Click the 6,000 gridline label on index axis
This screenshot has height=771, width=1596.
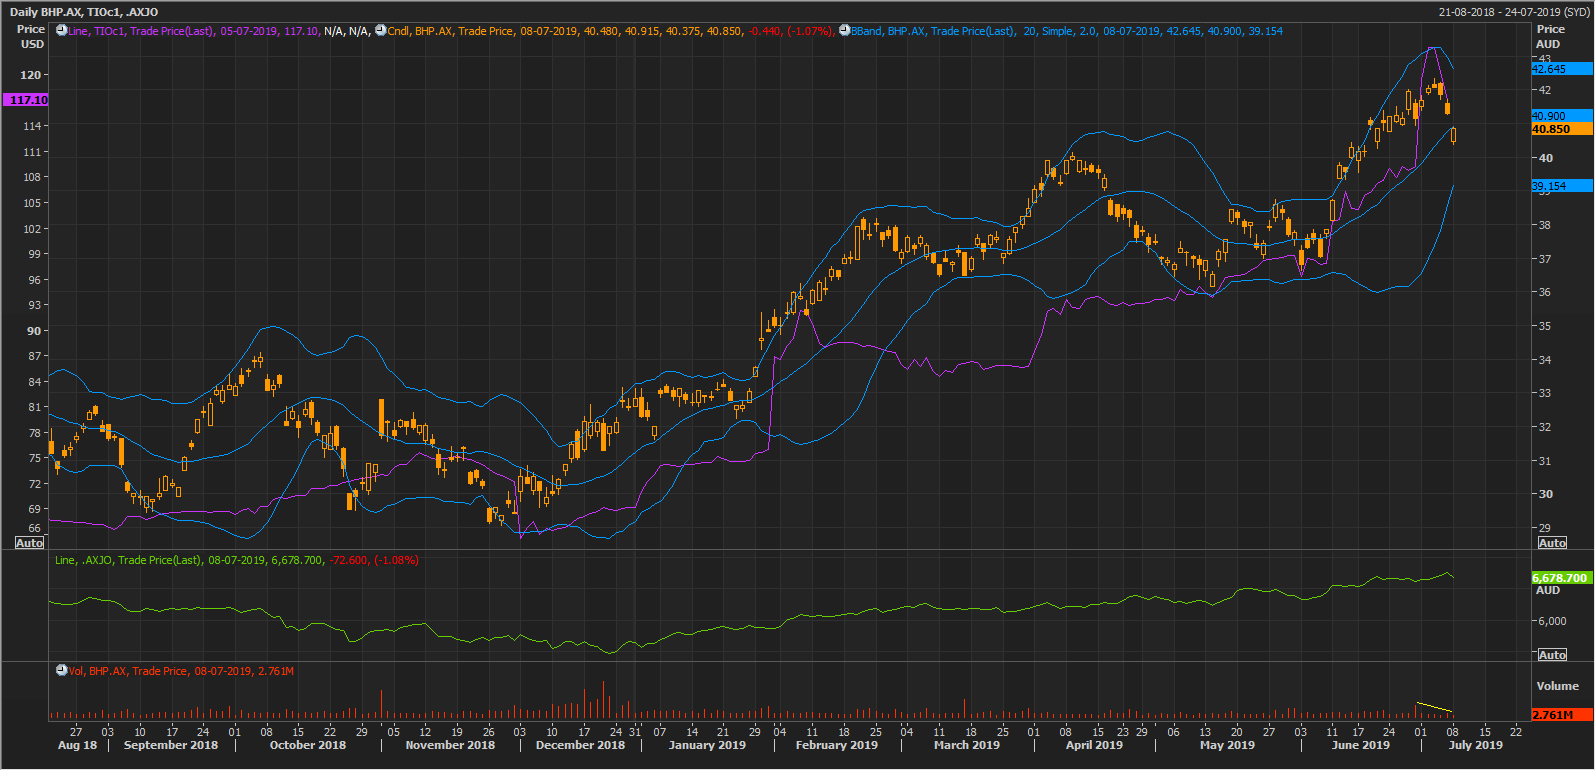coord(1552,621)
